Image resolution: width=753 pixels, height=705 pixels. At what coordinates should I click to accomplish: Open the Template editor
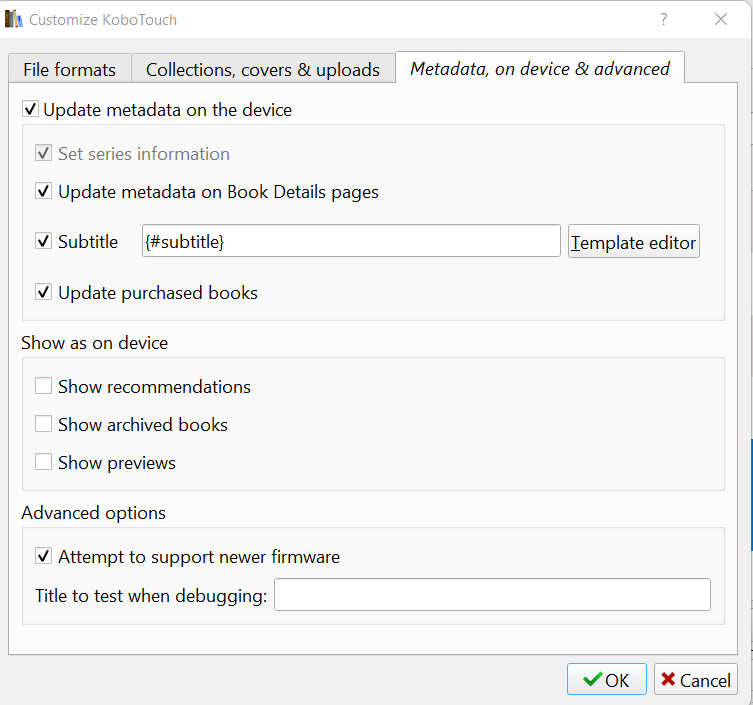(633, 241)
